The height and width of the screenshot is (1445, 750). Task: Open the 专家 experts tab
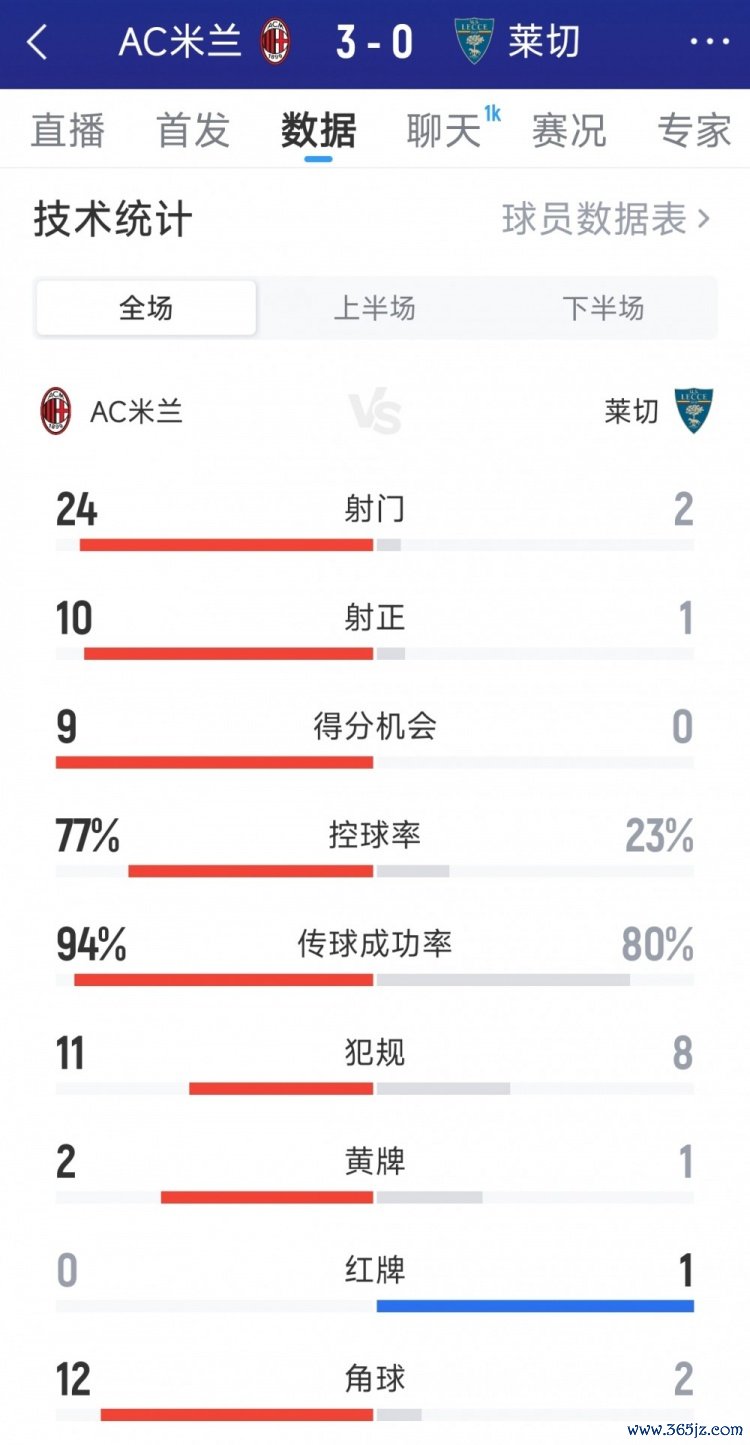[694, 131]
